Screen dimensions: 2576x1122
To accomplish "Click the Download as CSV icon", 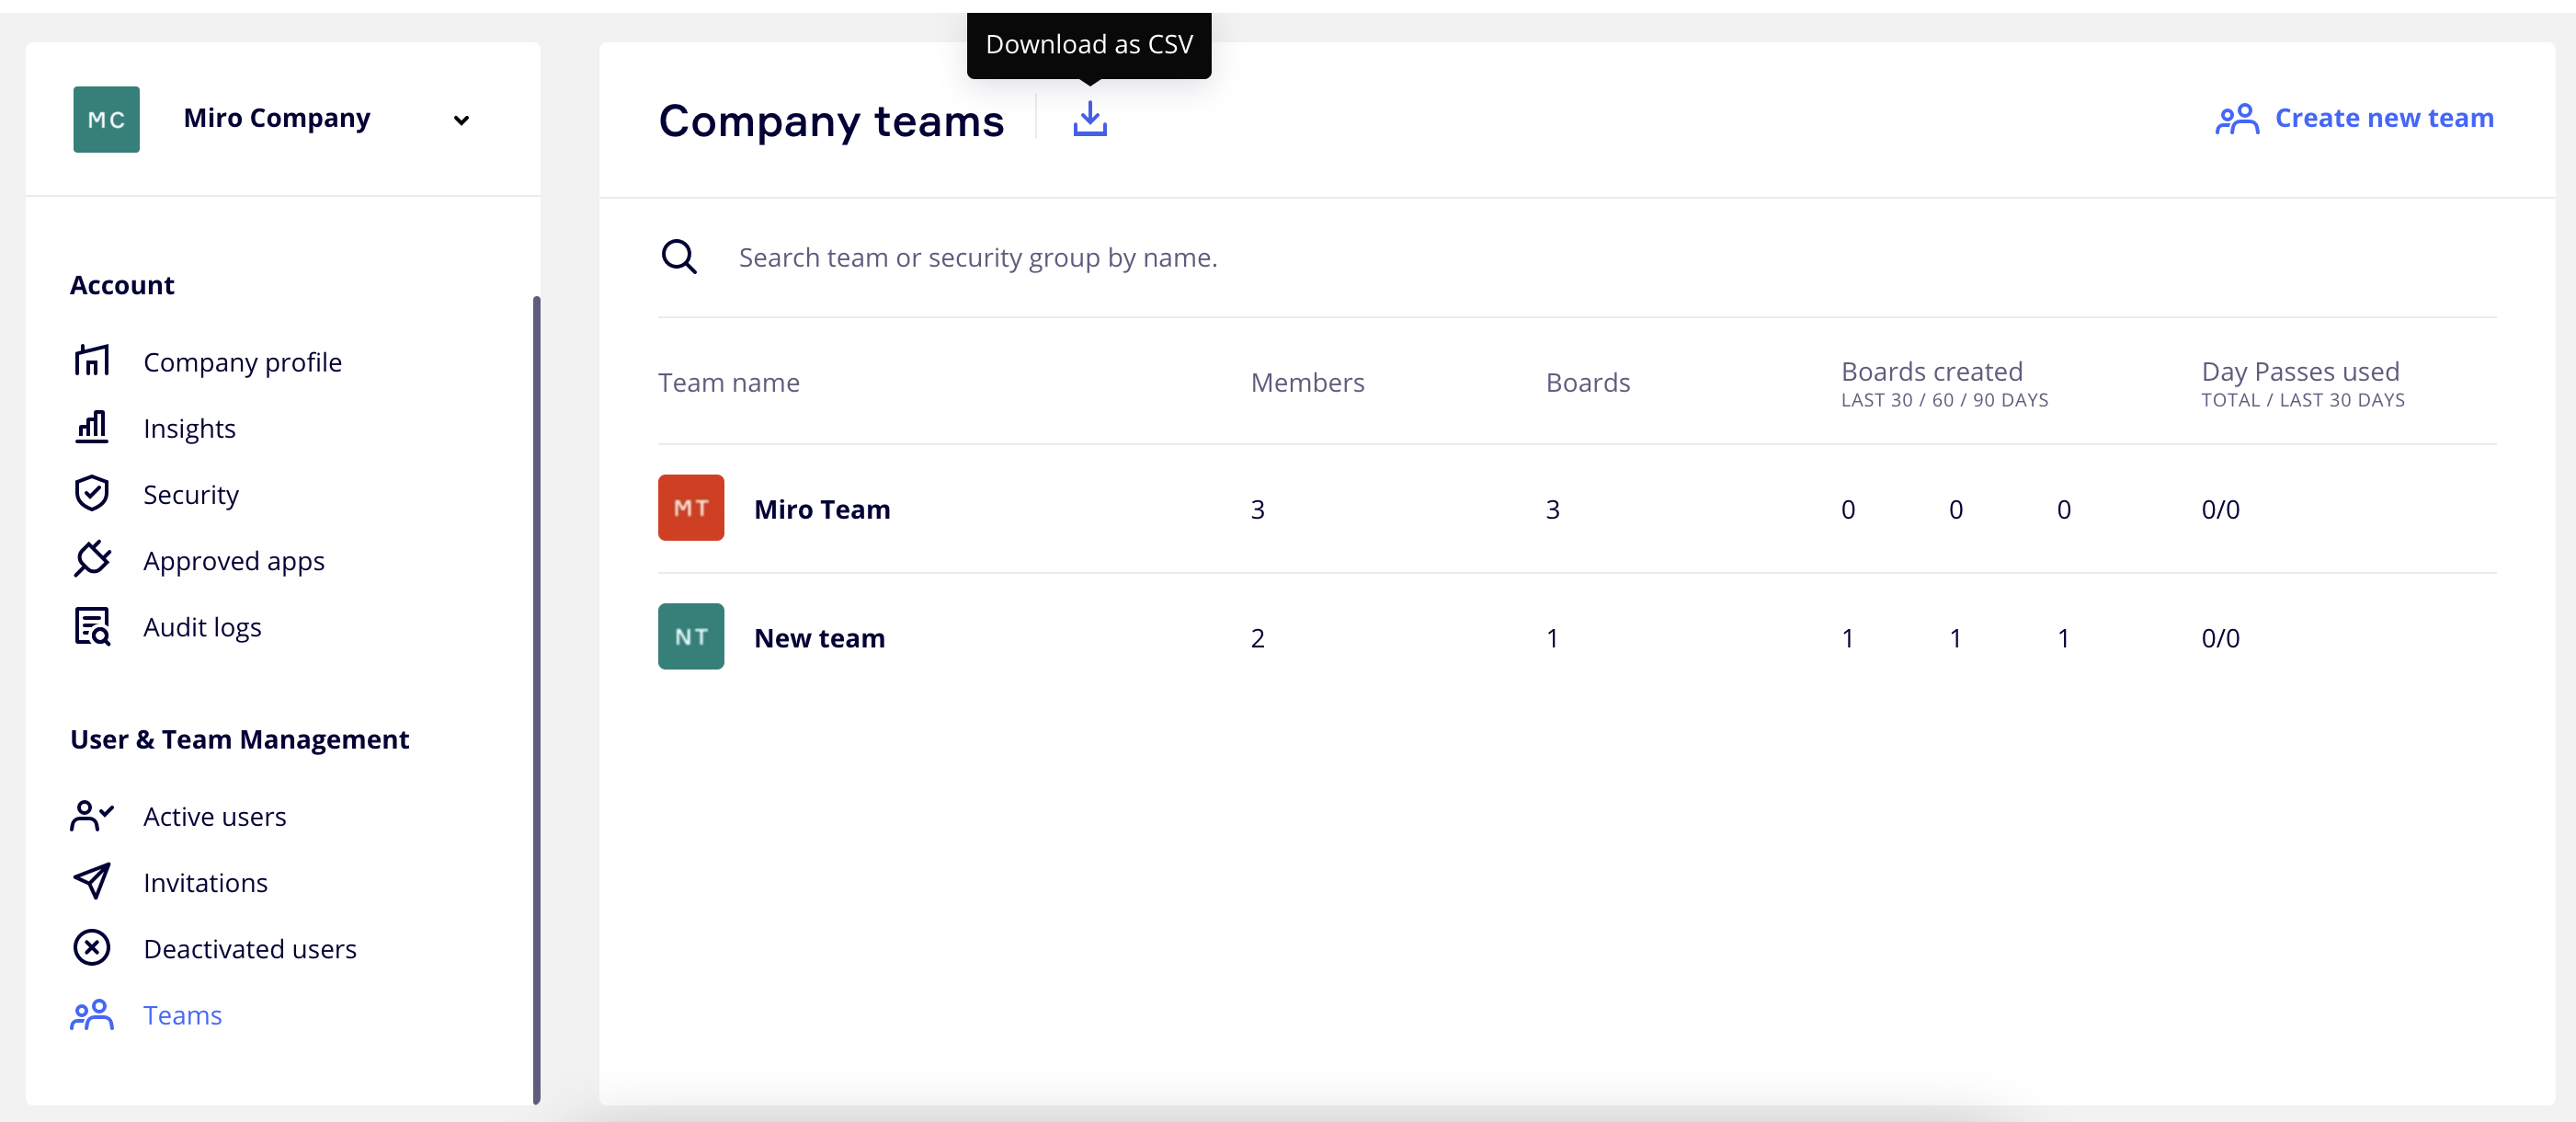I will (1089, 119).
